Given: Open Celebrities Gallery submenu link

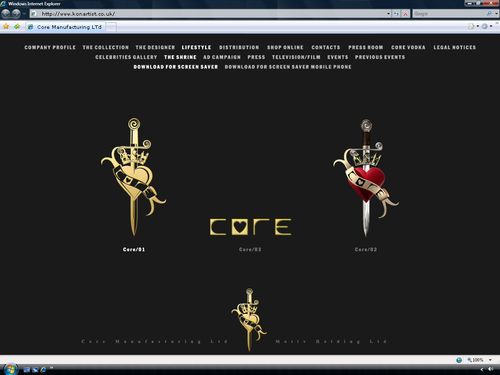Looking at the screenshot, I should pos(126,57).
